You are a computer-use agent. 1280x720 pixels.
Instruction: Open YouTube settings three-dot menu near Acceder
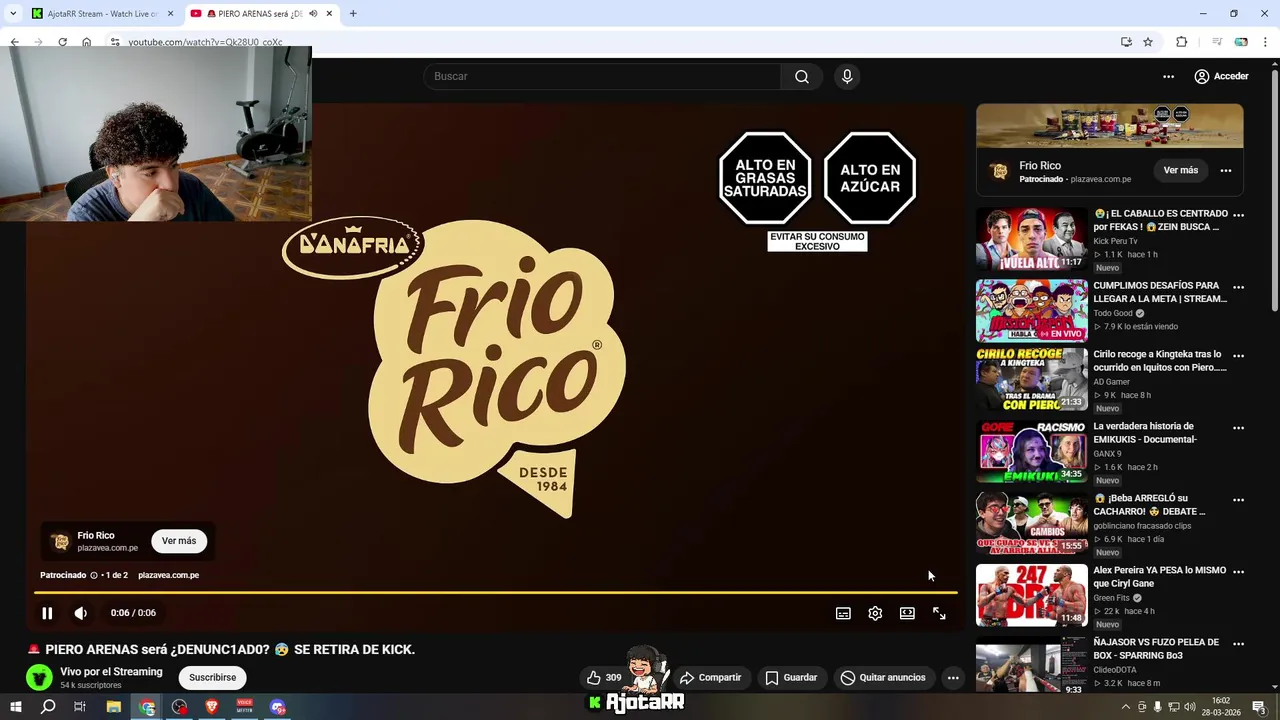pos(1168,77)
